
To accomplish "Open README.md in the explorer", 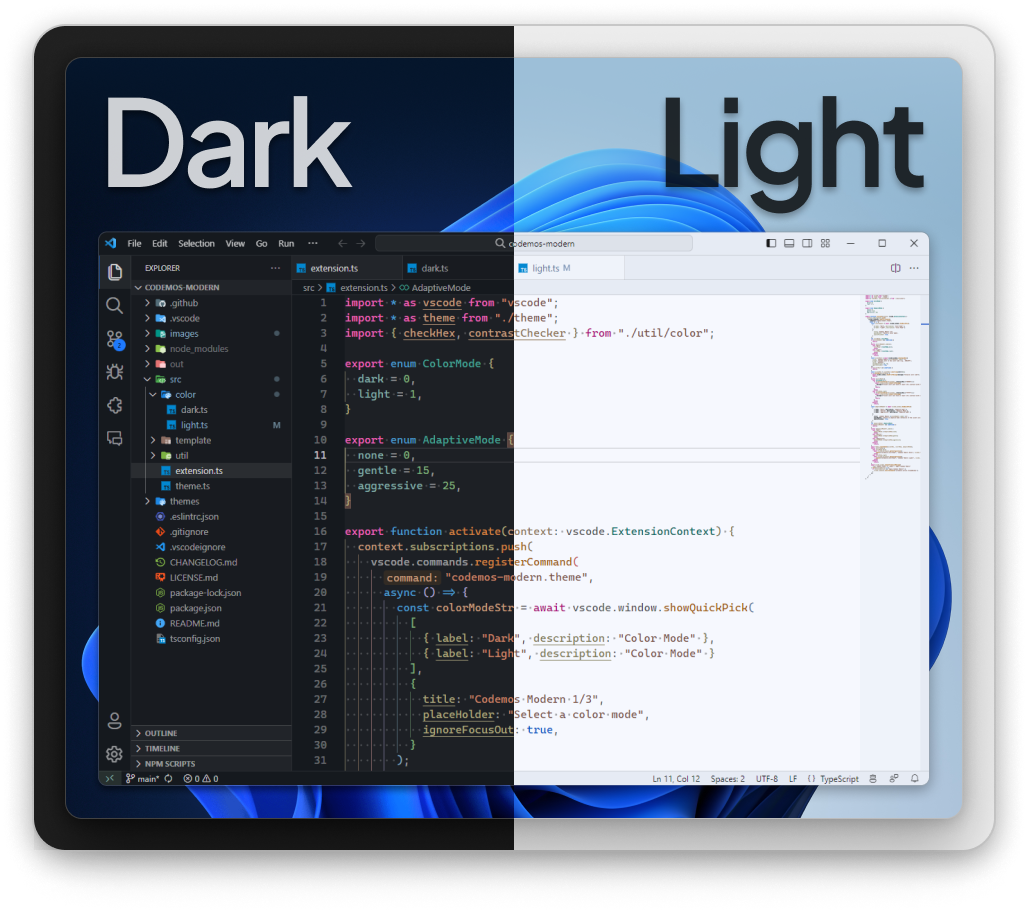I will tap(211, 623).
